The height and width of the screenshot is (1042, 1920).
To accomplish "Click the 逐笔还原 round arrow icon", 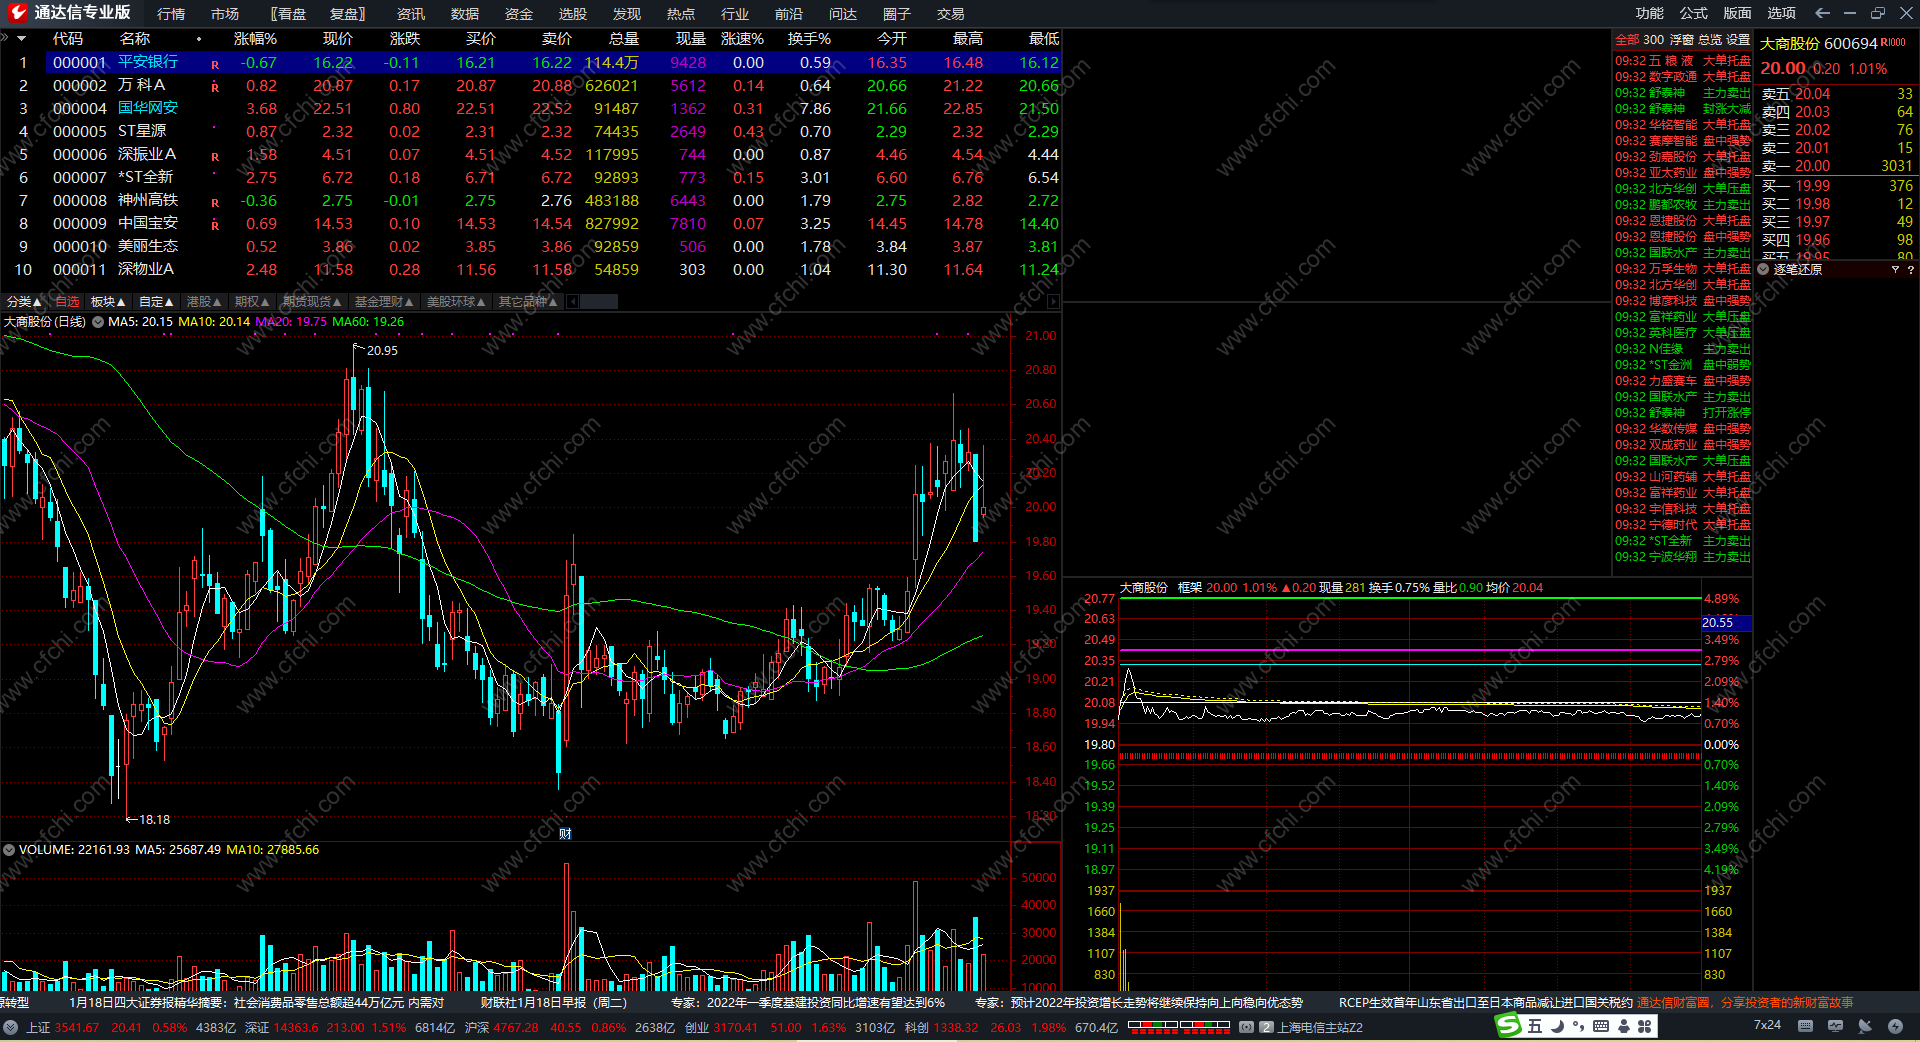I will click(x=1763, y=270).
